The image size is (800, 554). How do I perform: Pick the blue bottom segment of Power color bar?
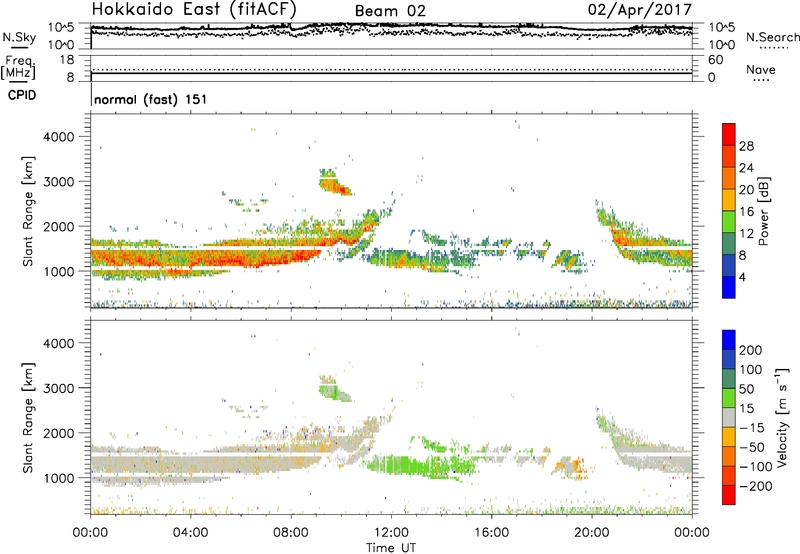pyautogui.click(x=729, y=287)
